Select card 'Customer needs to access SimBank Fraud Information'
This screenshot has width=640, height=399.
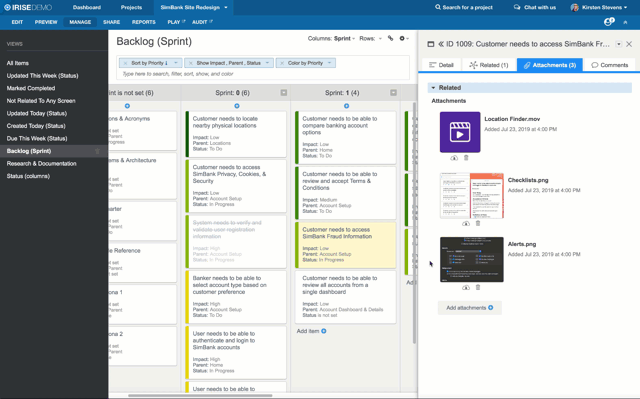pos(345,245)
